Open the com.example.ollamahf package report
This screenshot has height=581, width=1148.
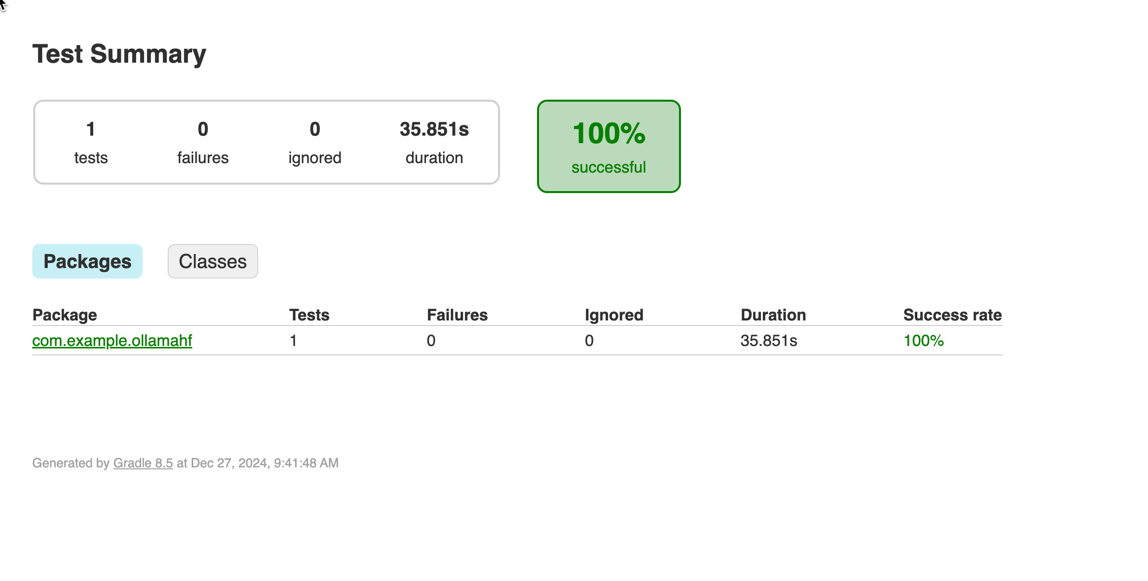(112, 340)
